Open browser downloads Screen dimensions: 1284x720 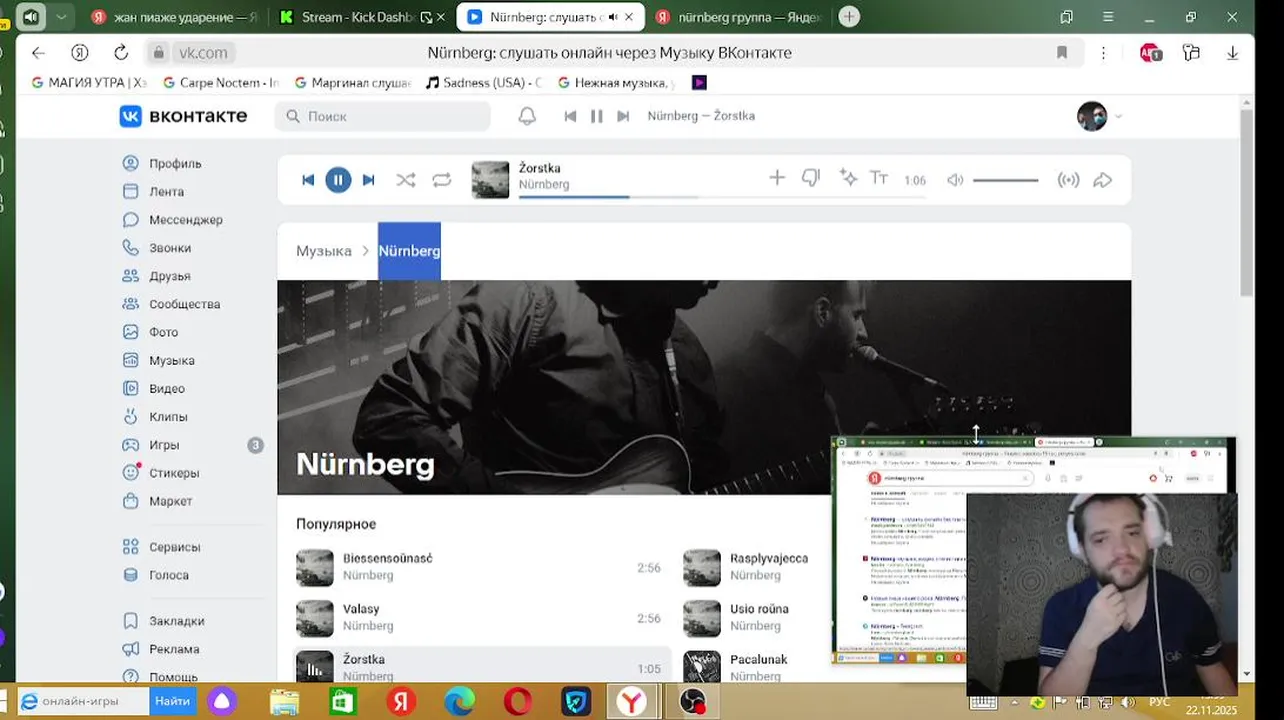click(x=1233, y=53)
